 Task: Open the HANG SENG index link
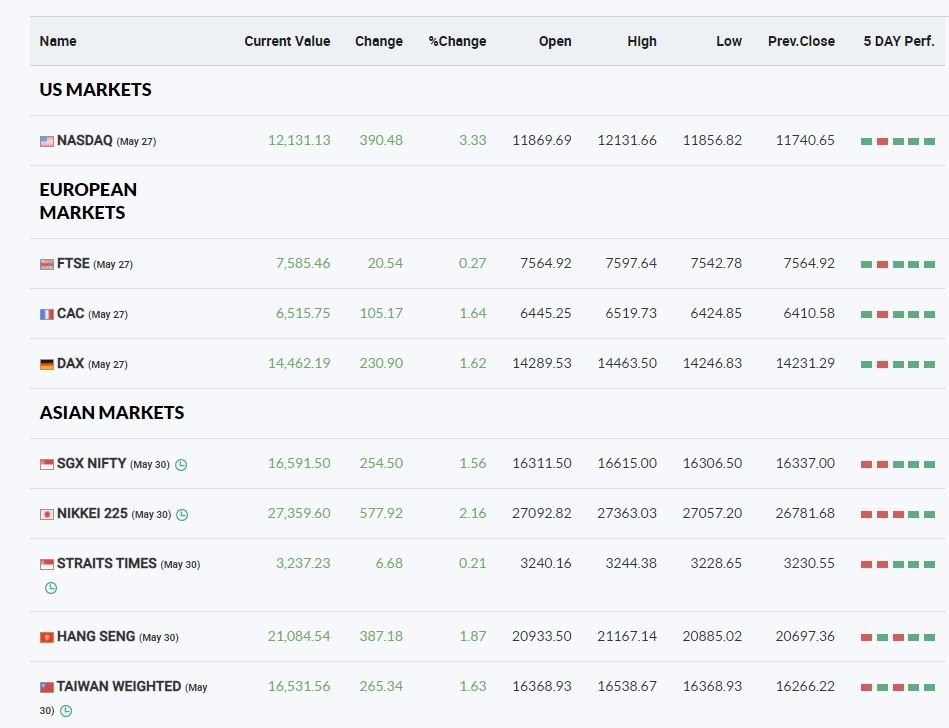coord(96,636)
